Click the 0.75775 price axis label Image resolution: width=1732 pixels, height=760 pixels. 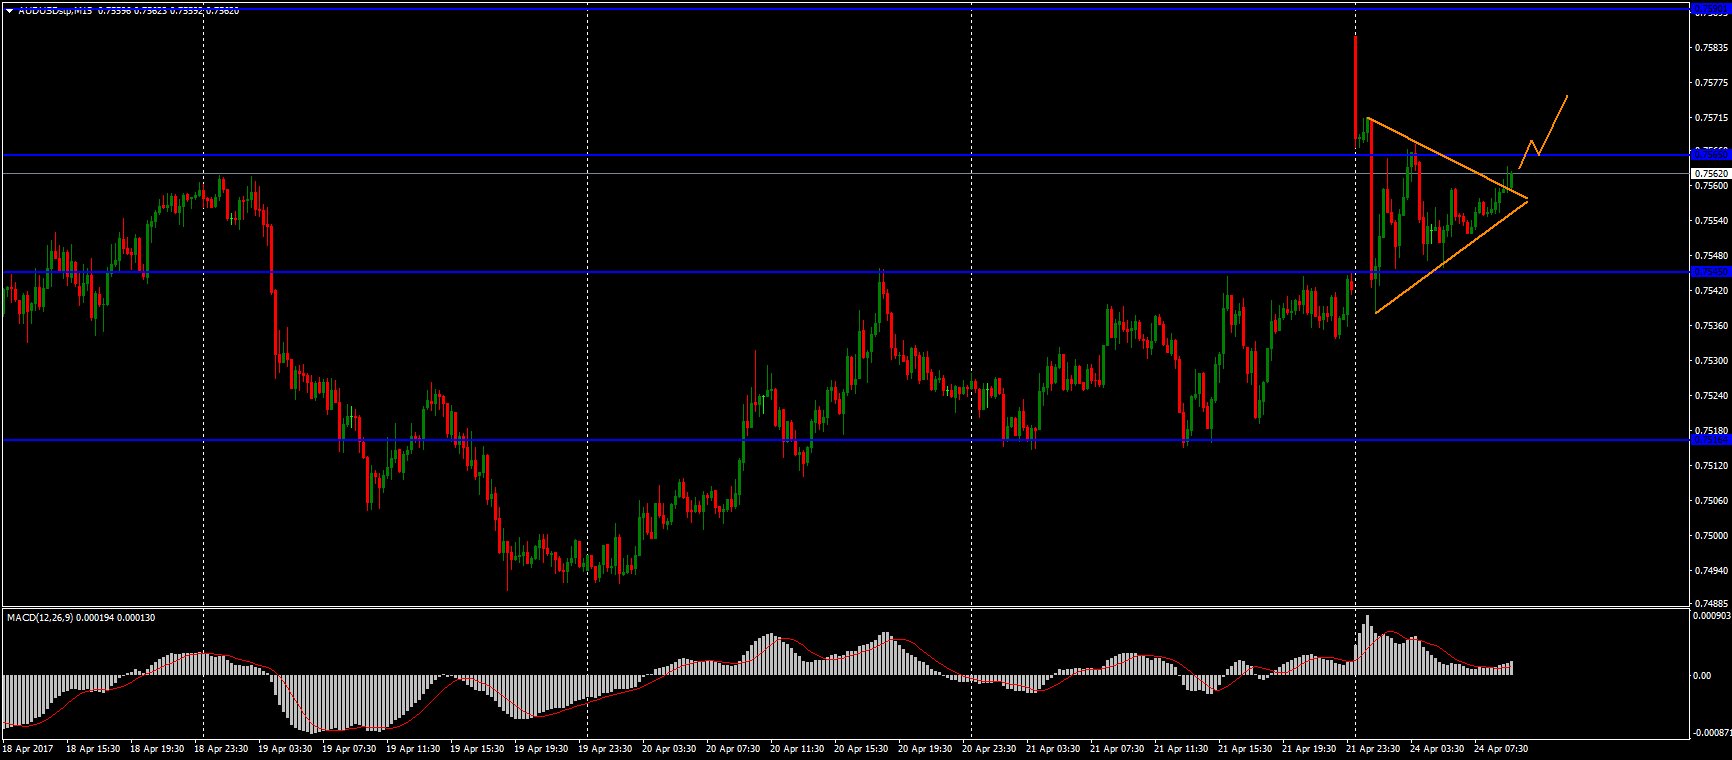(1712, 83)
